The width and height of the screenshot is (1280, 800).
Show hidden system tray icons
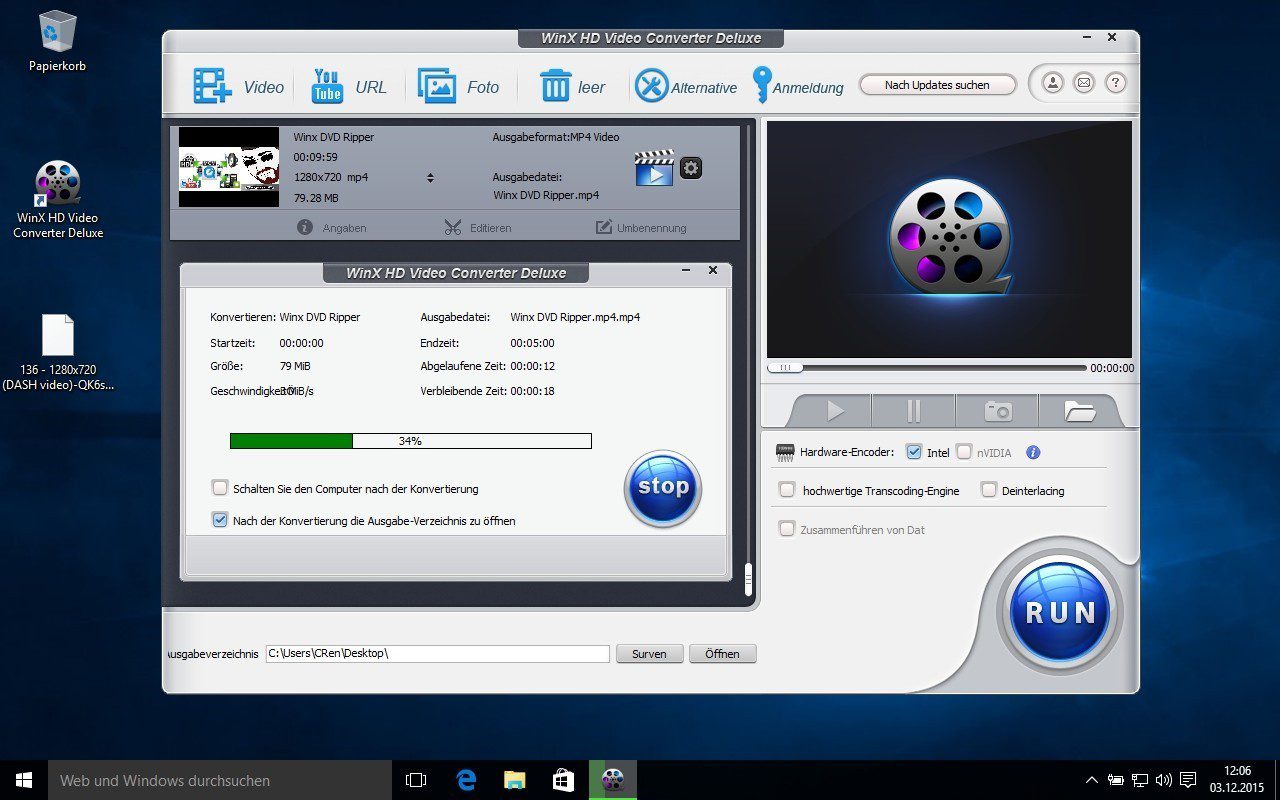[1091, 780]
